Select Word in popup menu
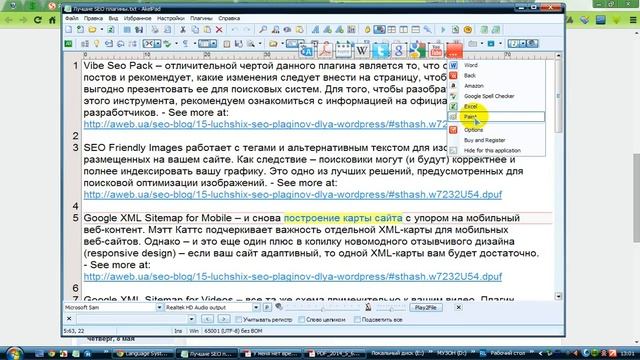This screenshot has width=640, height=360. (496, 65)
